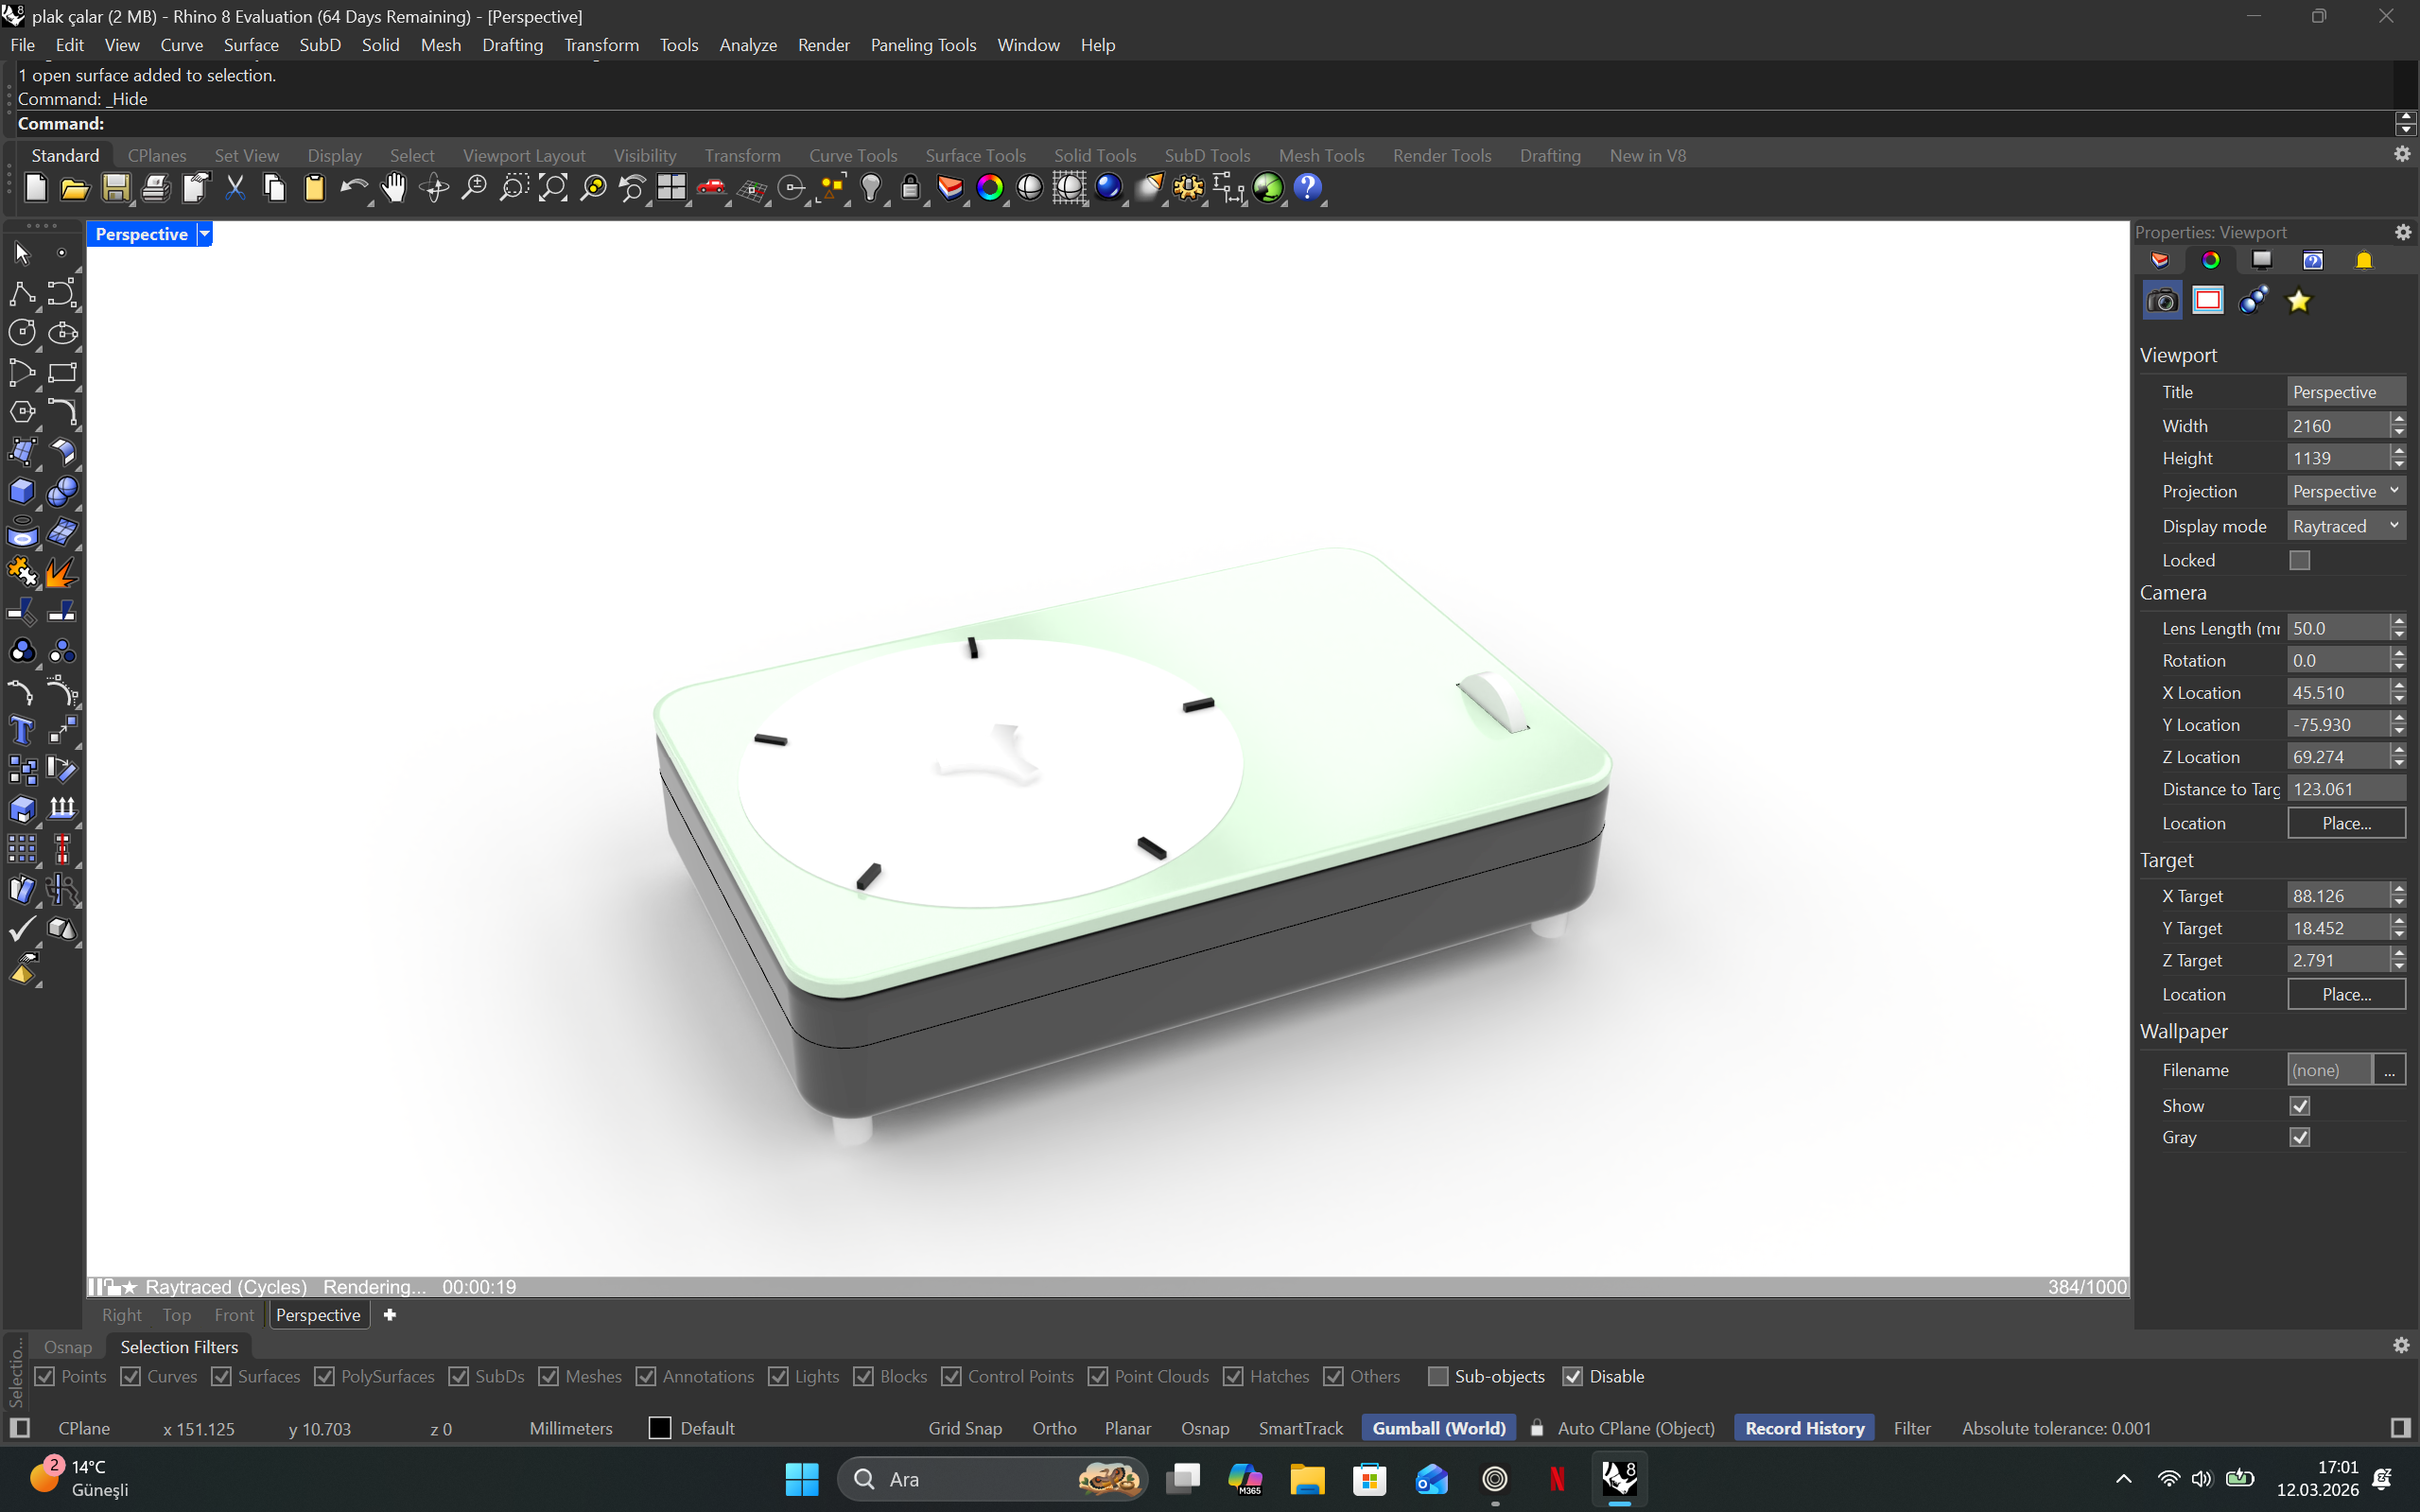The width and height of the screenshot is (2420, 1512).
Task: Open the Perspective viewport title dropdown arrow
Action: (204, 234)
